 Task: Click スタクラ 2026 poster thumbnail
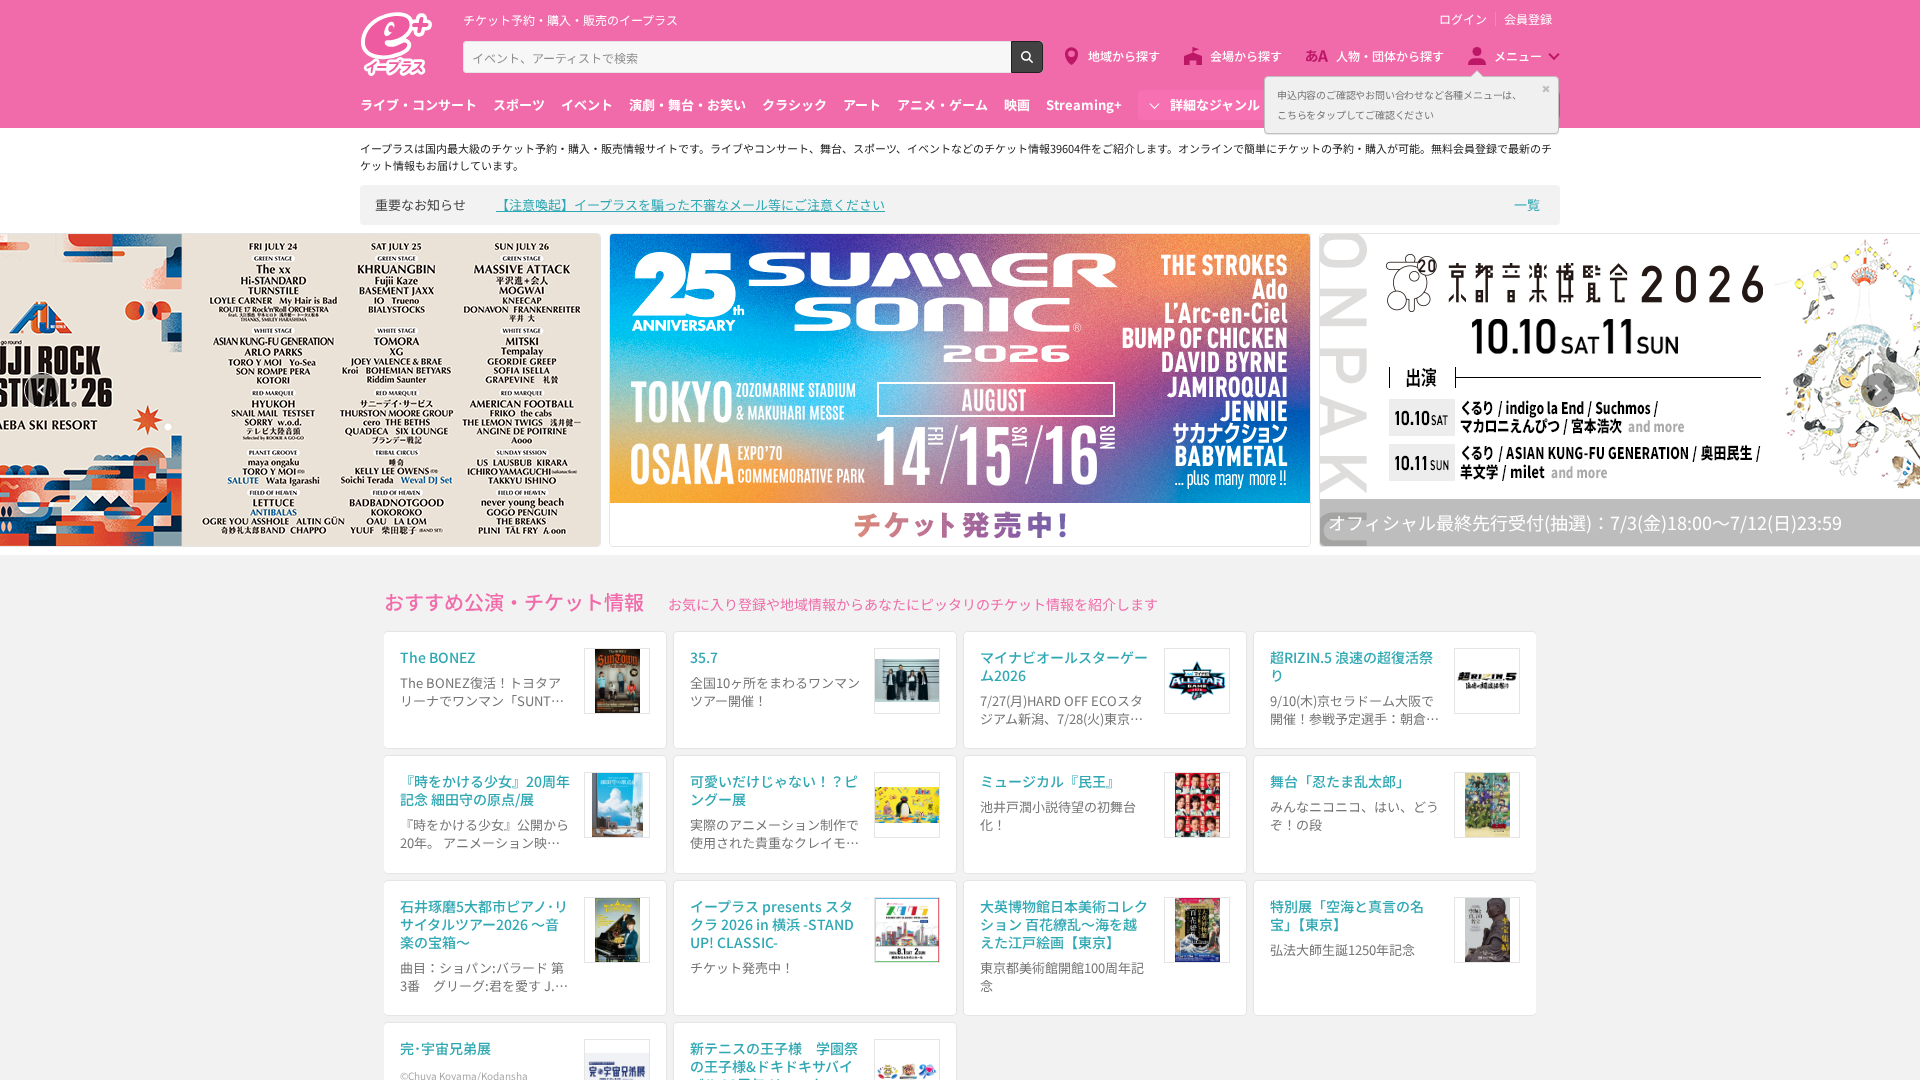point(907,930)
